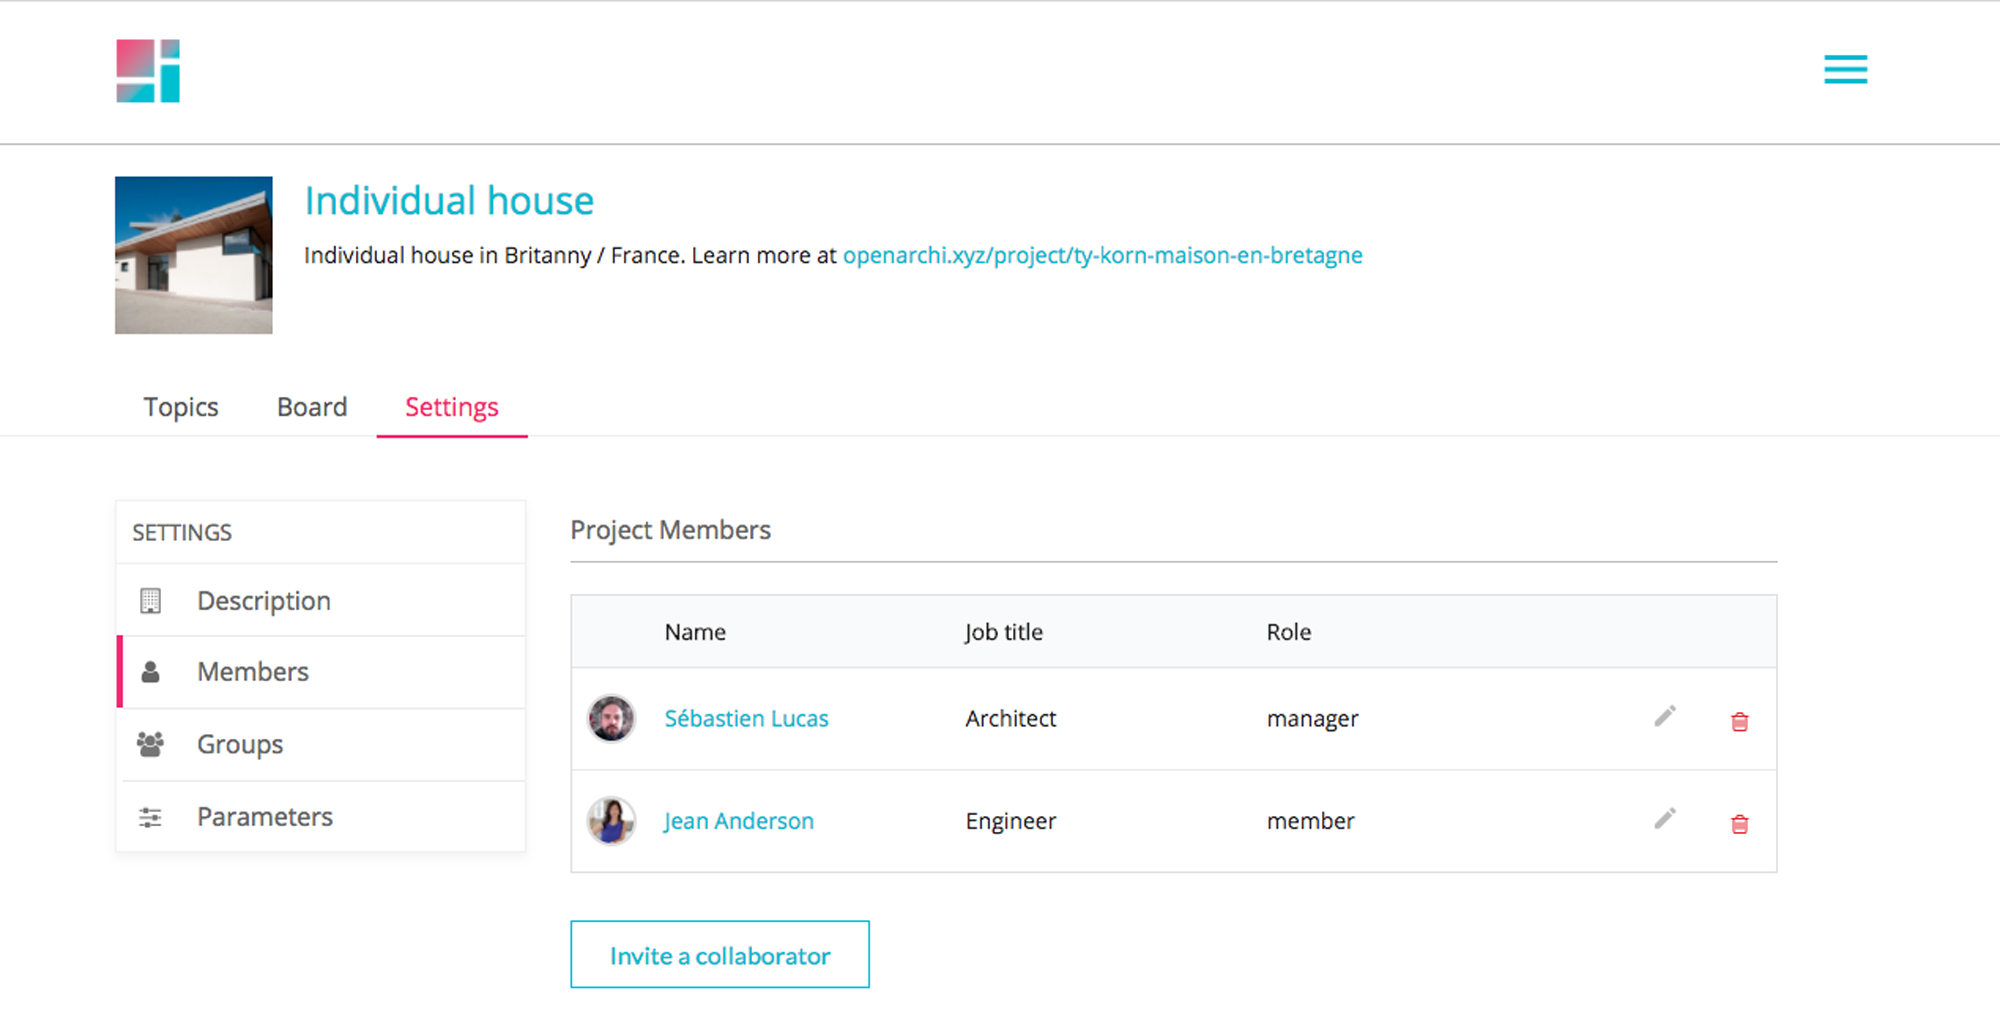
Task: Click the app logo in the header
Action: tap(148, 71)
